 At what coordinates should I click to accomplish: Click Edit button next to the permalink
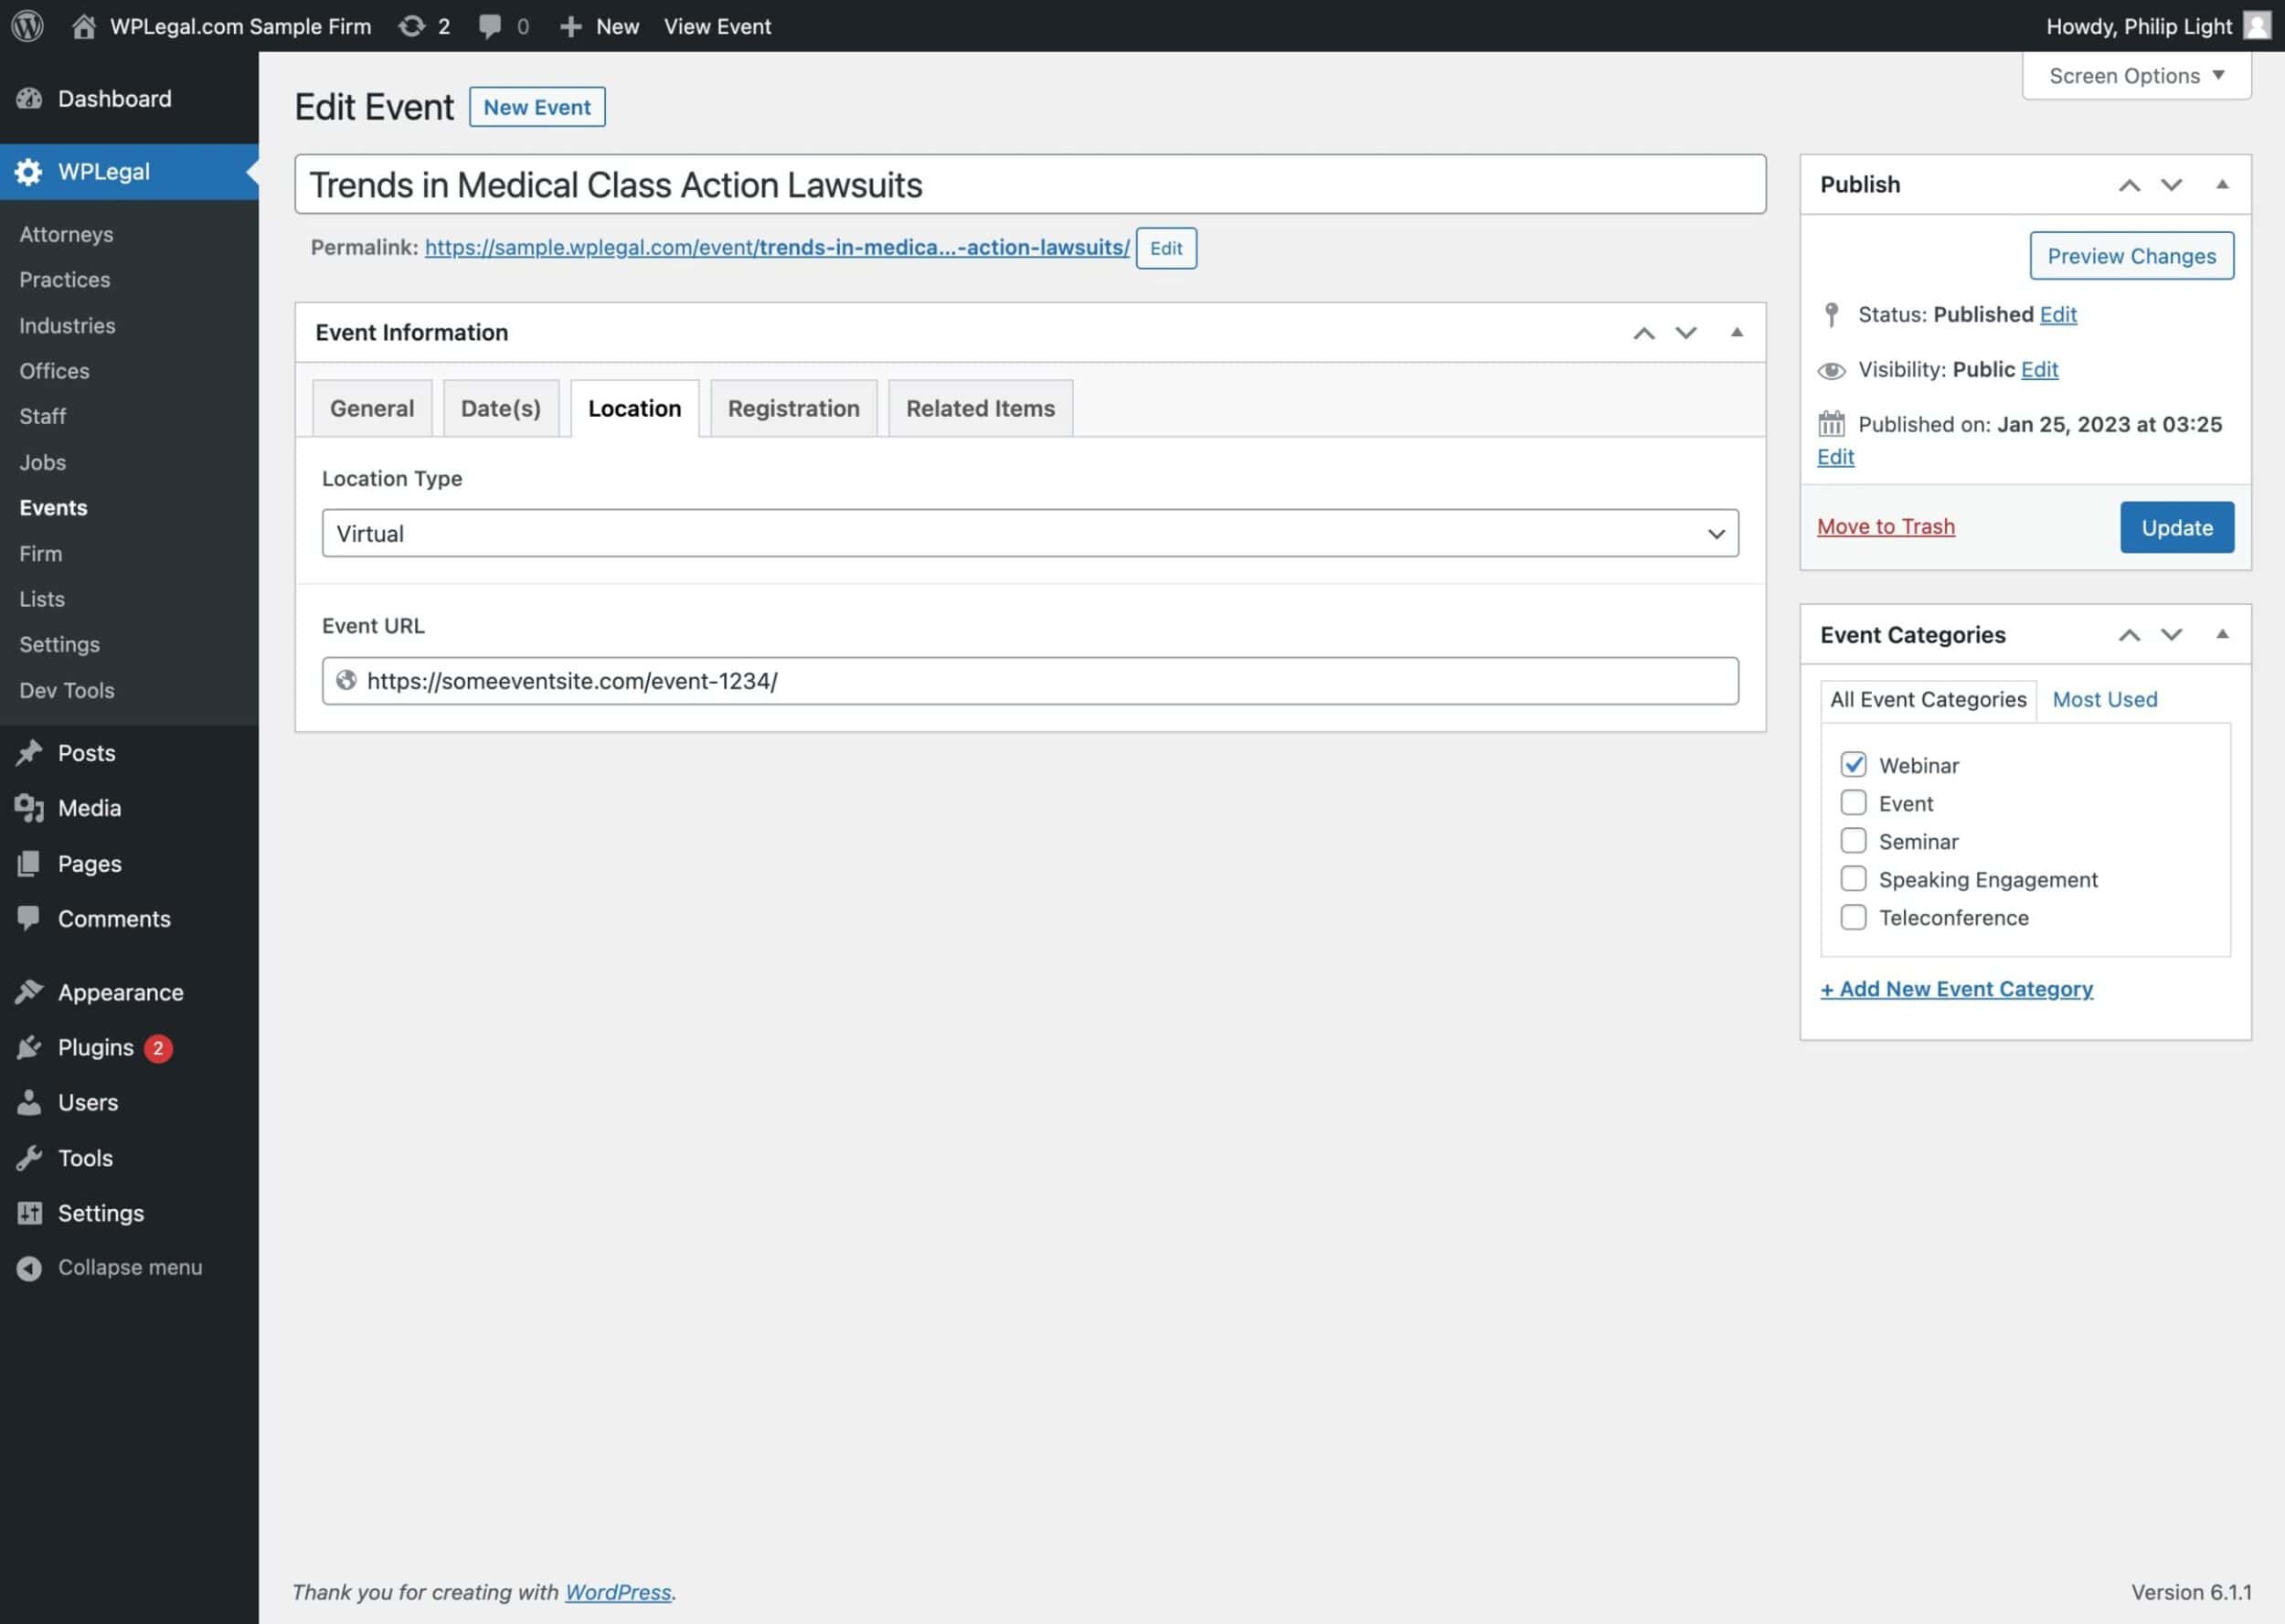point(1166,248)
